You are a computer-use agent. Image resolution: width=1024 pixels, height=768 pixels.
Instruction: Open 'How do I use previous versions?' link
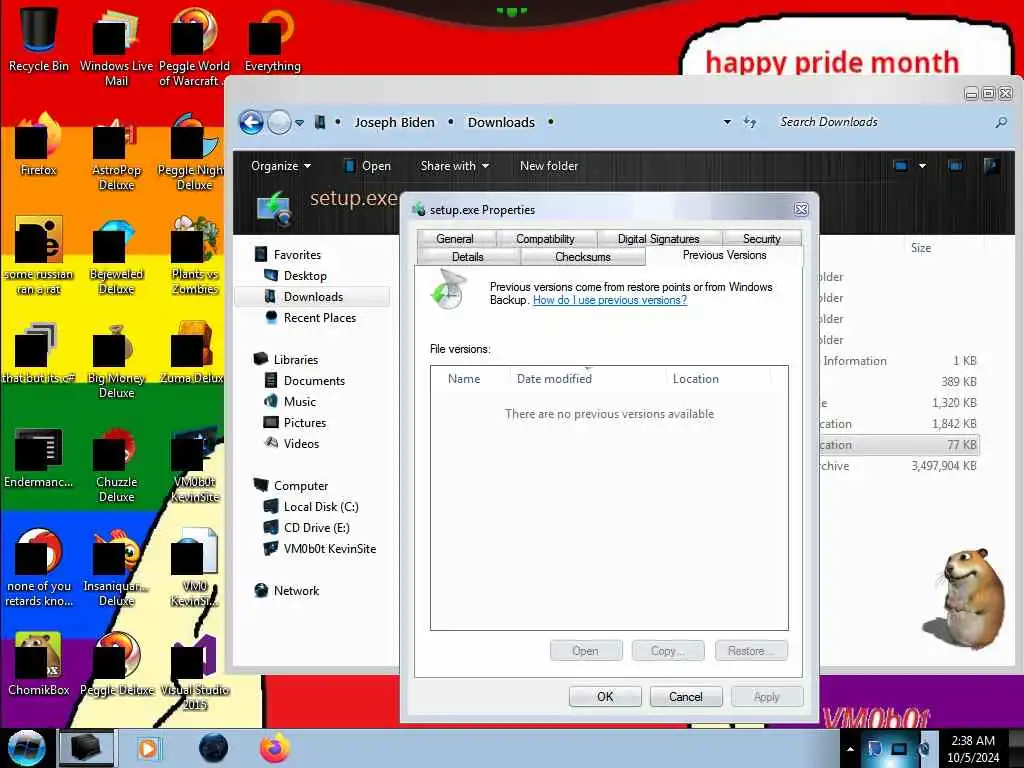(609, 300)
